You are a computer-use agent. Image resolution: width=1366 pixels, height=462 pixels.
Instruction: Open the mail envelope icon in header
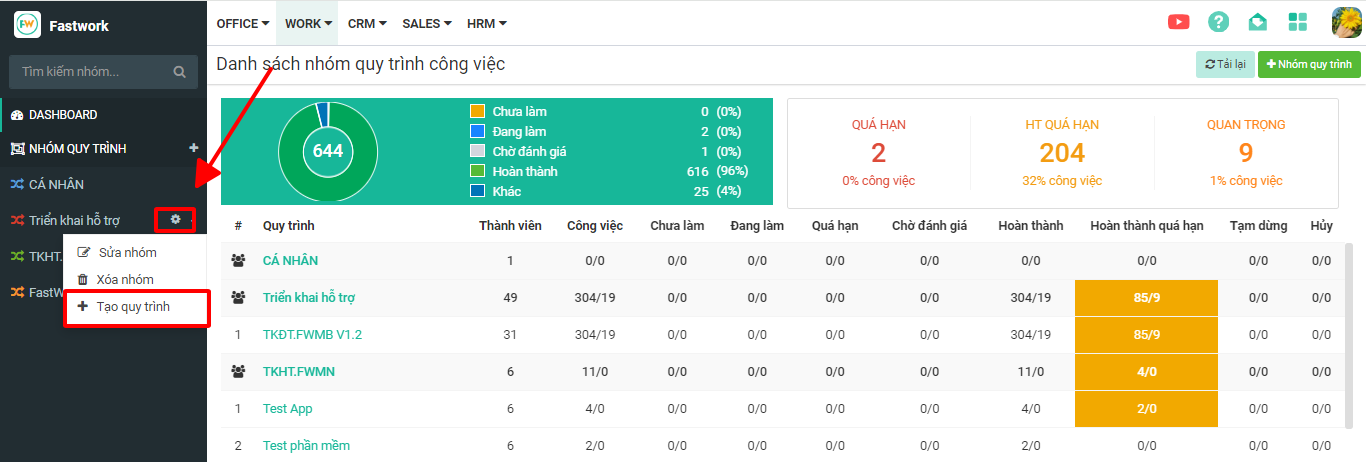[x=1258, y=22]
